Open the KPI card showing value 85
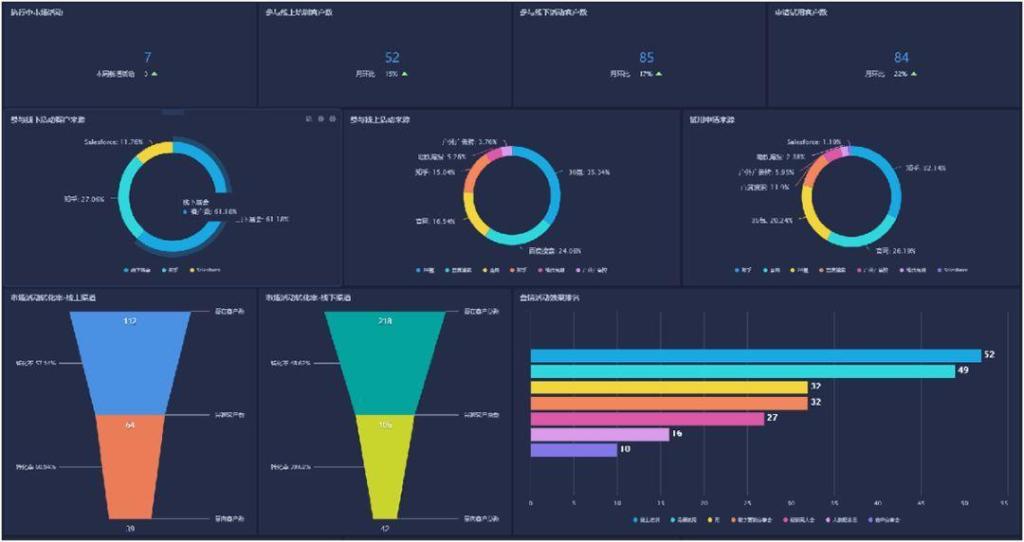Image resolution: width=1024 pixels, height=542 pixels. click(x=639, y=55)
